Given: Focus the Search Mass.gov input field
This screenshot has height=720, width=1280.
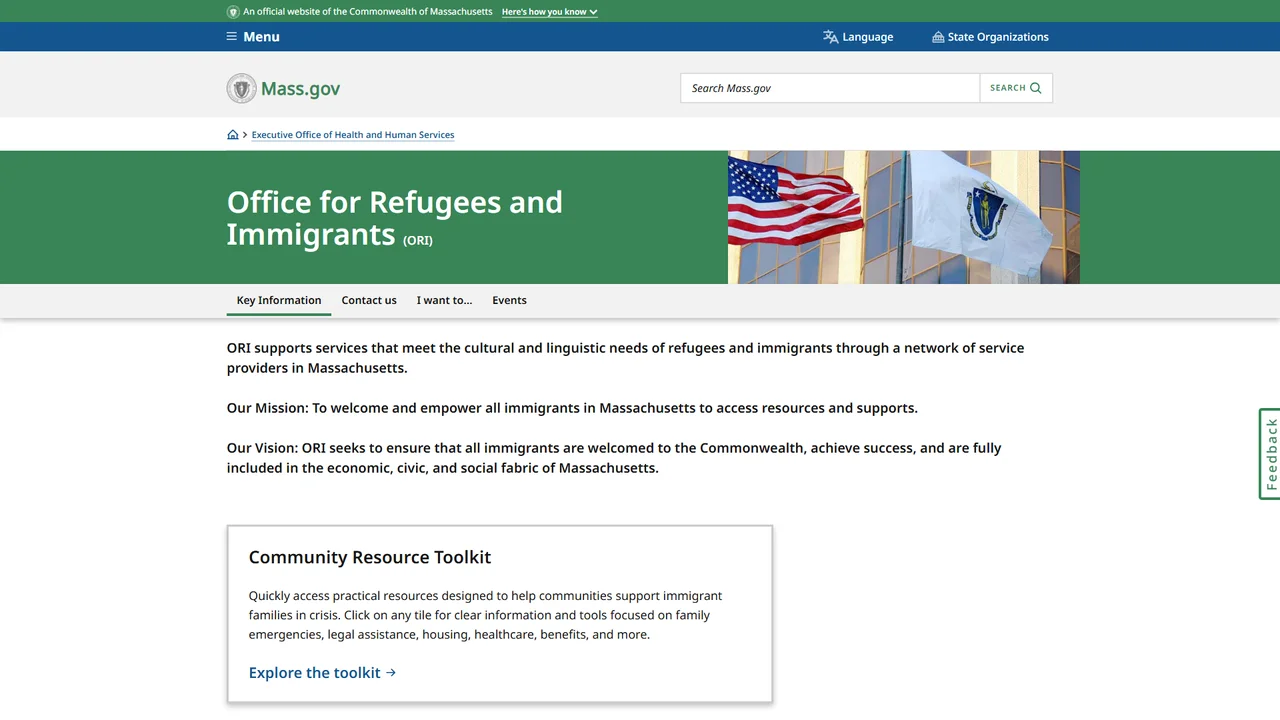Looking at the screenshot, I should (x=830, y=88).
